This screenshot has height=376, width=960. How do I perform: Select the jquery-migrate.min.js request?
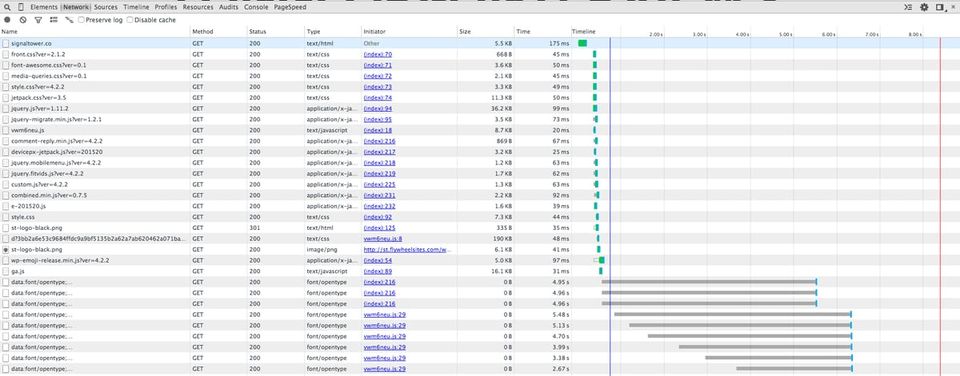(56, 119)
